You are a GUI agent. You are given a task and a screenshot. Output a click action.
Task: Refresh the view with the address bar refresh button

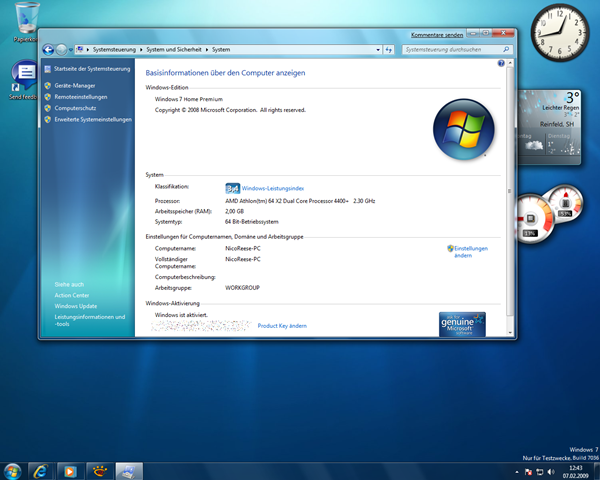coord(388,50)
